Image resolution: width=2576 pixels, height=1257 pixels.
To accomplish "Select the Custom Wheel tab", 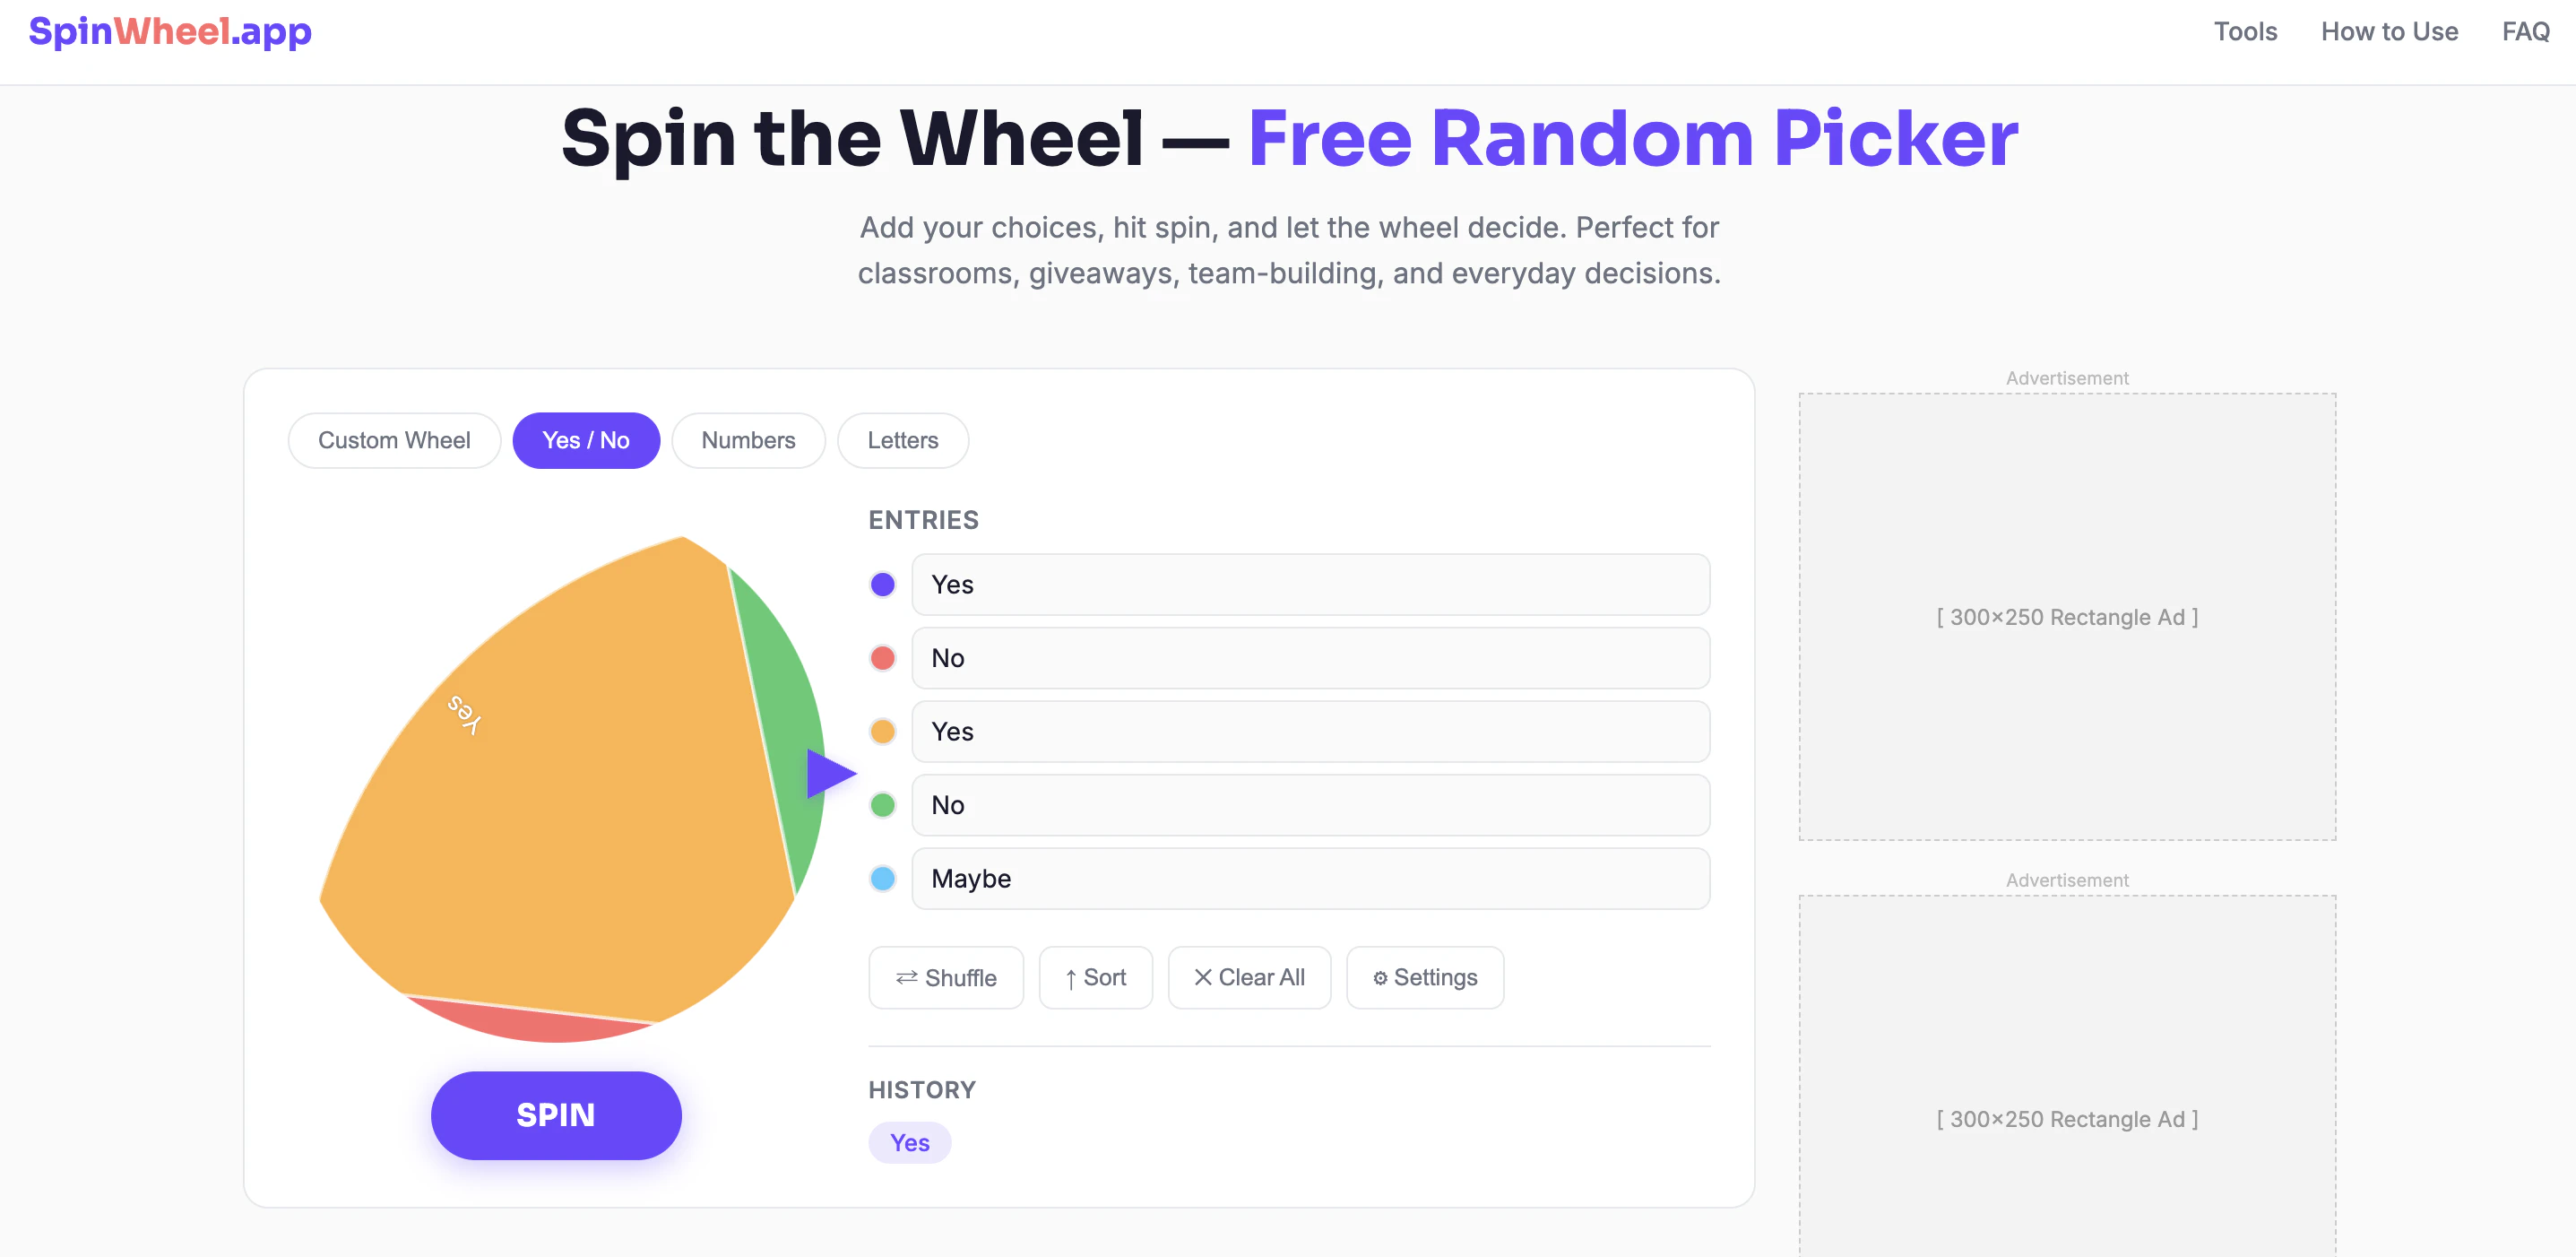I will (394, 440).
